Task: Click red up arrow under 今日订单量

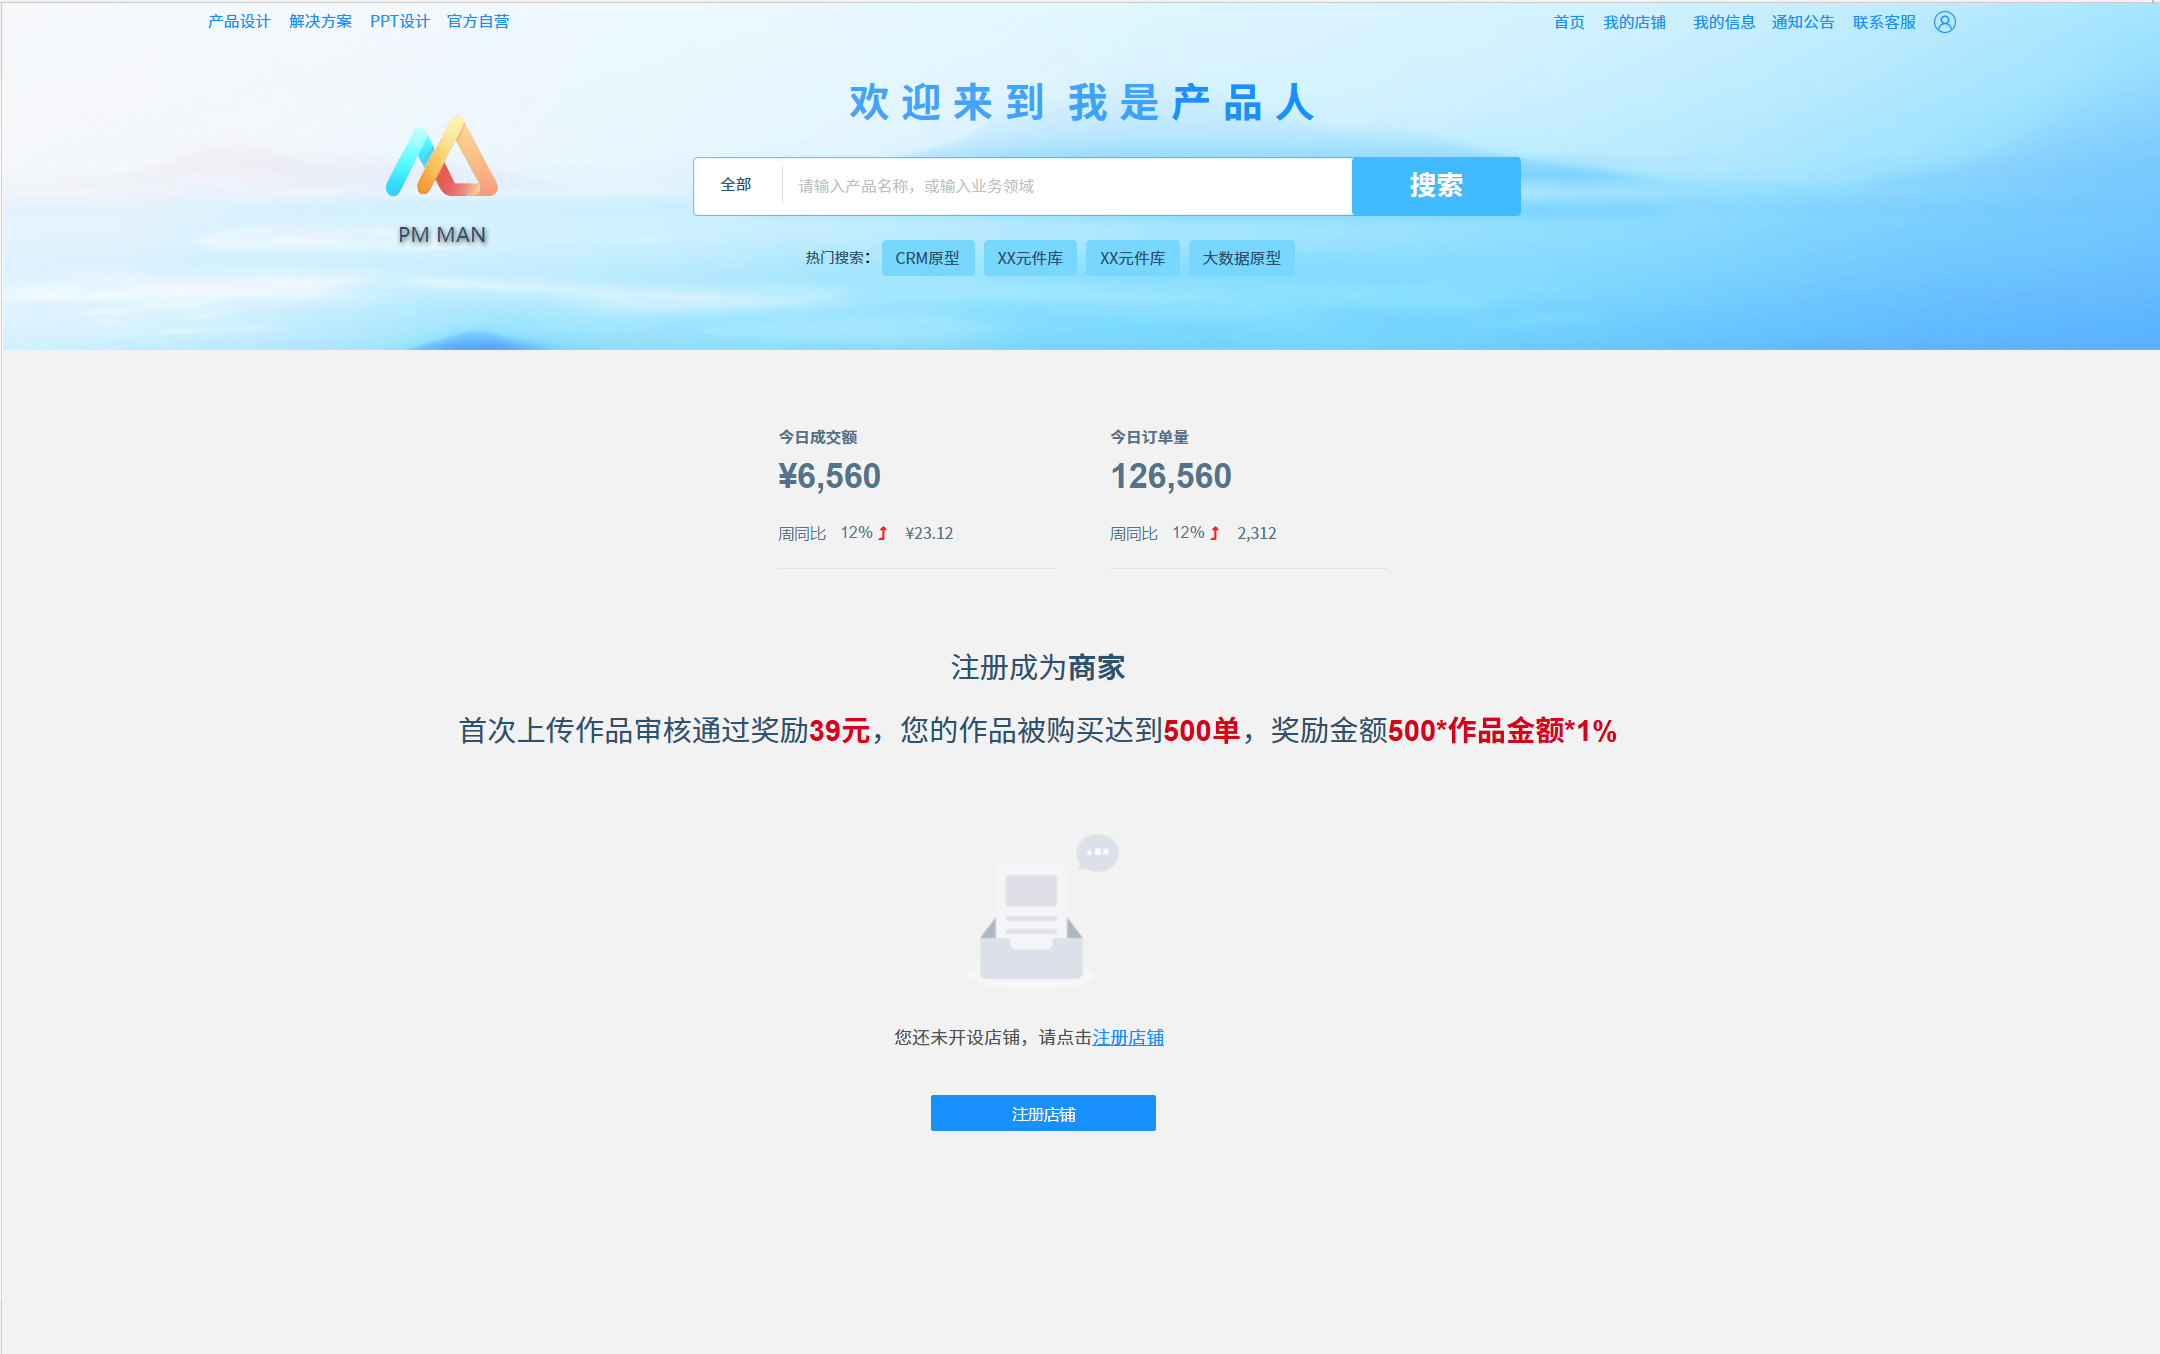Action: pos(1214,533)
